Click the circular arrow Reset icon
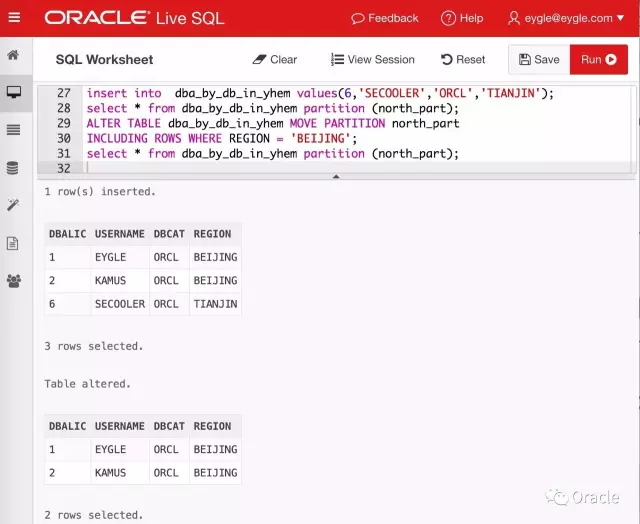The image size is (640, 524). pyautogui.click(x=447, y=60)
